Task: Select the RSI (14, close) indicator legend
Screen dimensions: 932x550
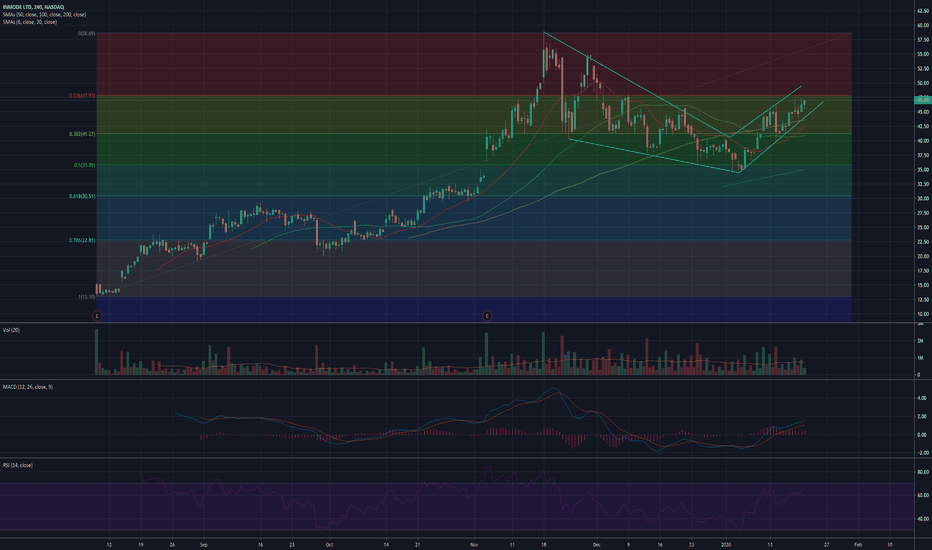Action: 18,466
